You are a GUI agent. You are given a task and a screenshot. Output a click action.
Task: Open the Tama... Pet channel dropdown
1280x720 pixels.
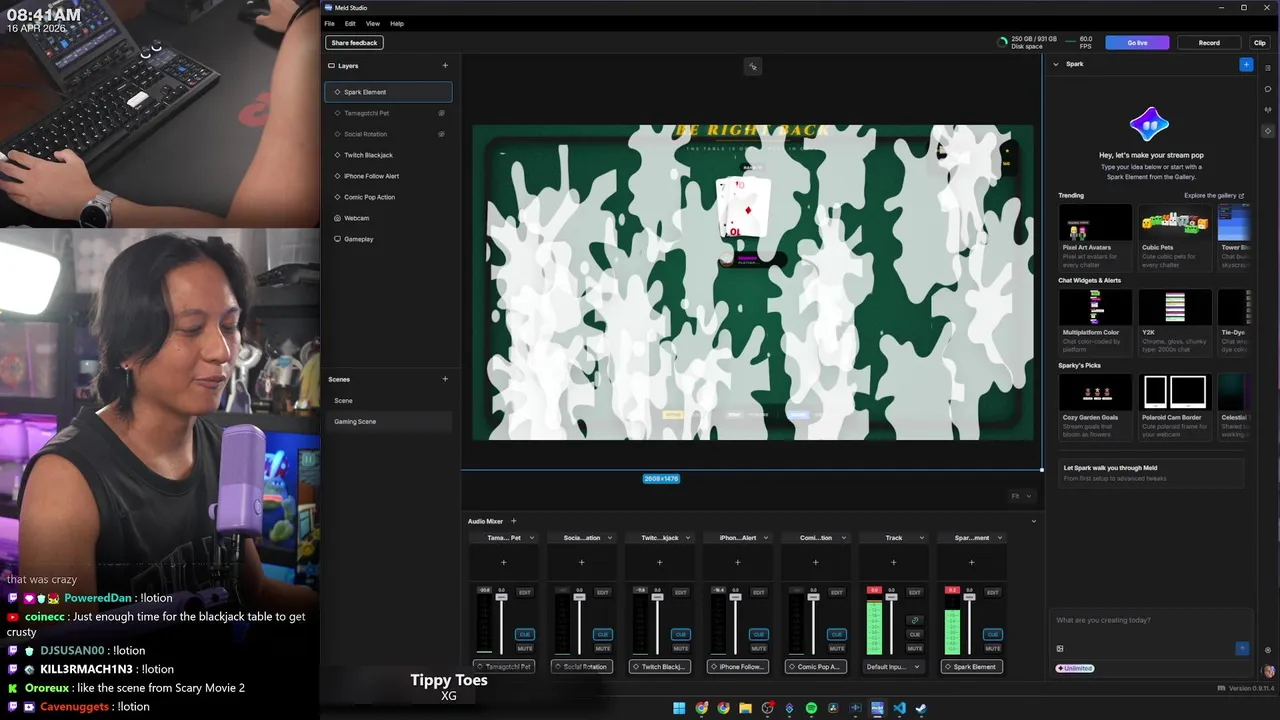pos(531,538)
